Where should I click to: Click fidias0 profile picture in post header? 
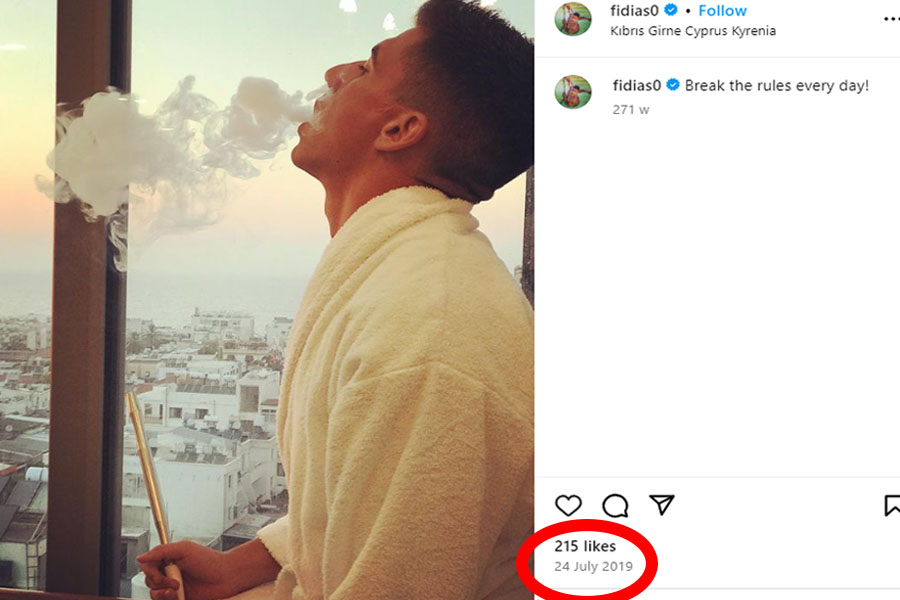tap(573, 18)
